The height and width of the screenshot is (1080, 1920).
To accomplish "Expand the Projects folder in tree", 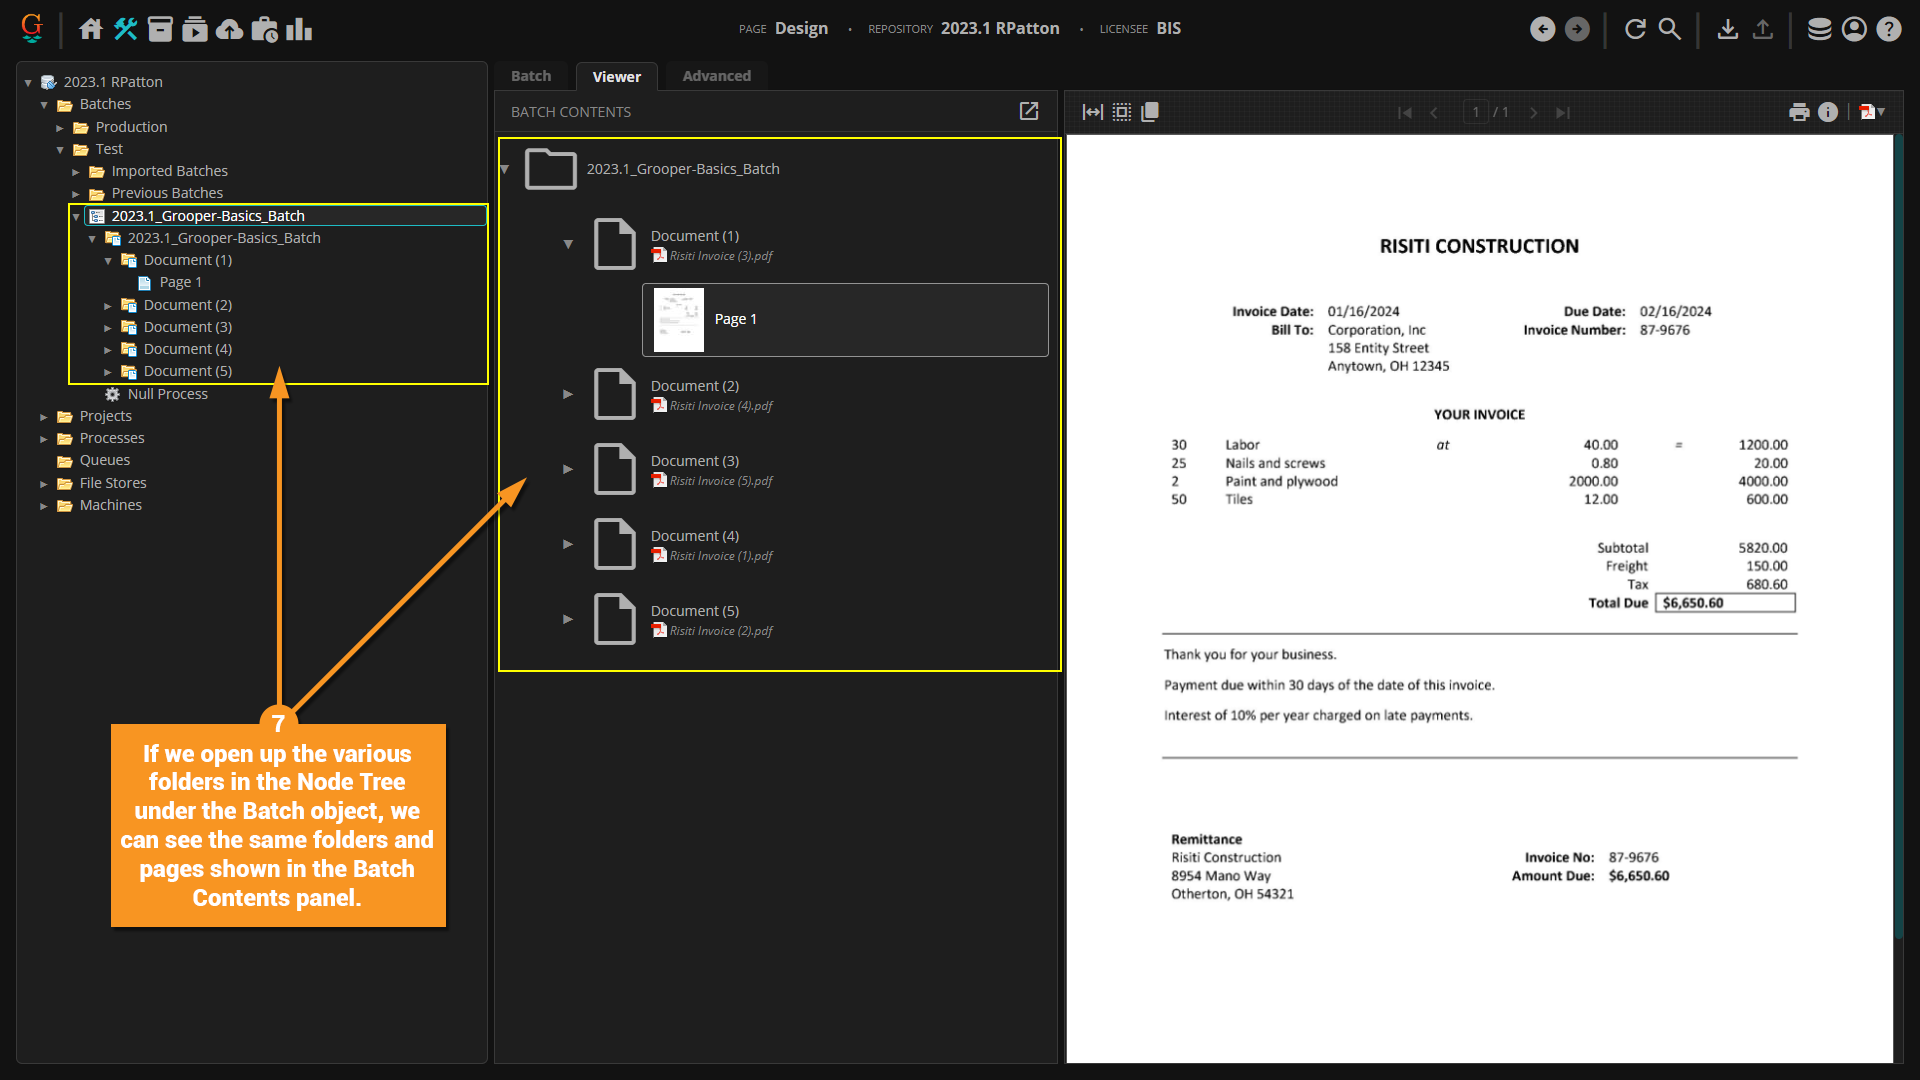I will 44,416.
